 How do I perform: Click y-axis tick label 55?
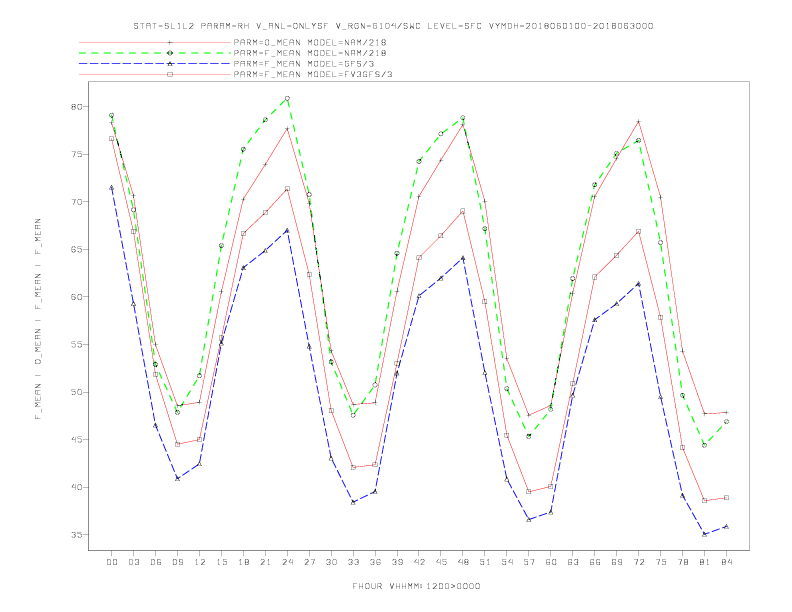[76, 344]
